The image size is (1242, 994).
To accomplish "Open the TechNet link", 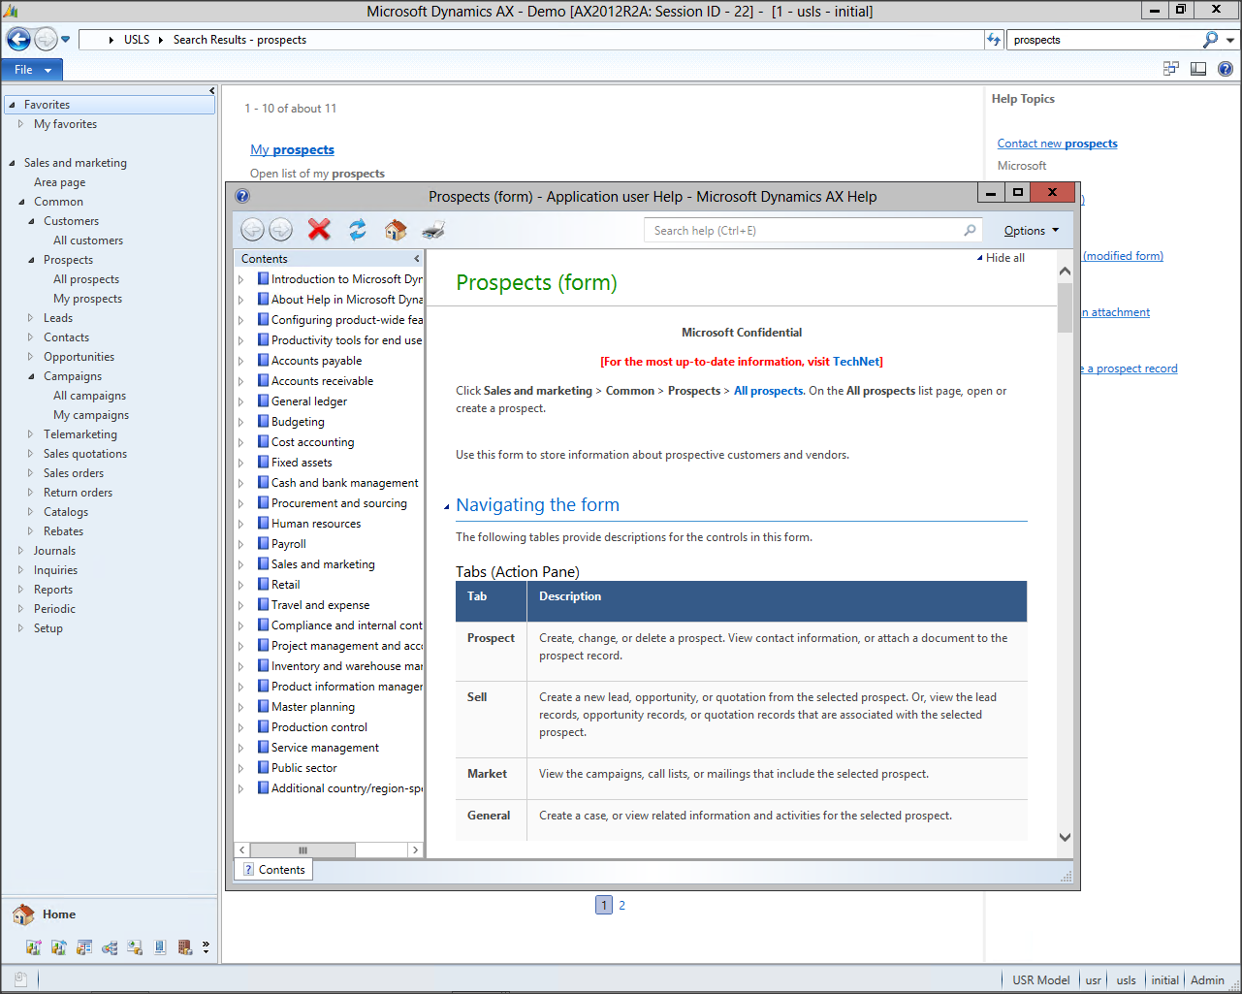I will pyautogui.click(x=856, y=362).
